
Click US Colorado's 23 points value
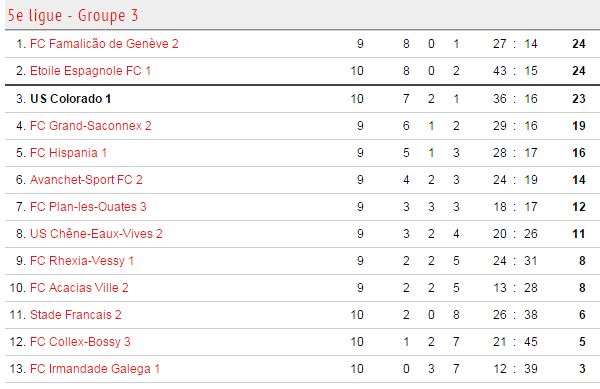[x=579, y=99]
